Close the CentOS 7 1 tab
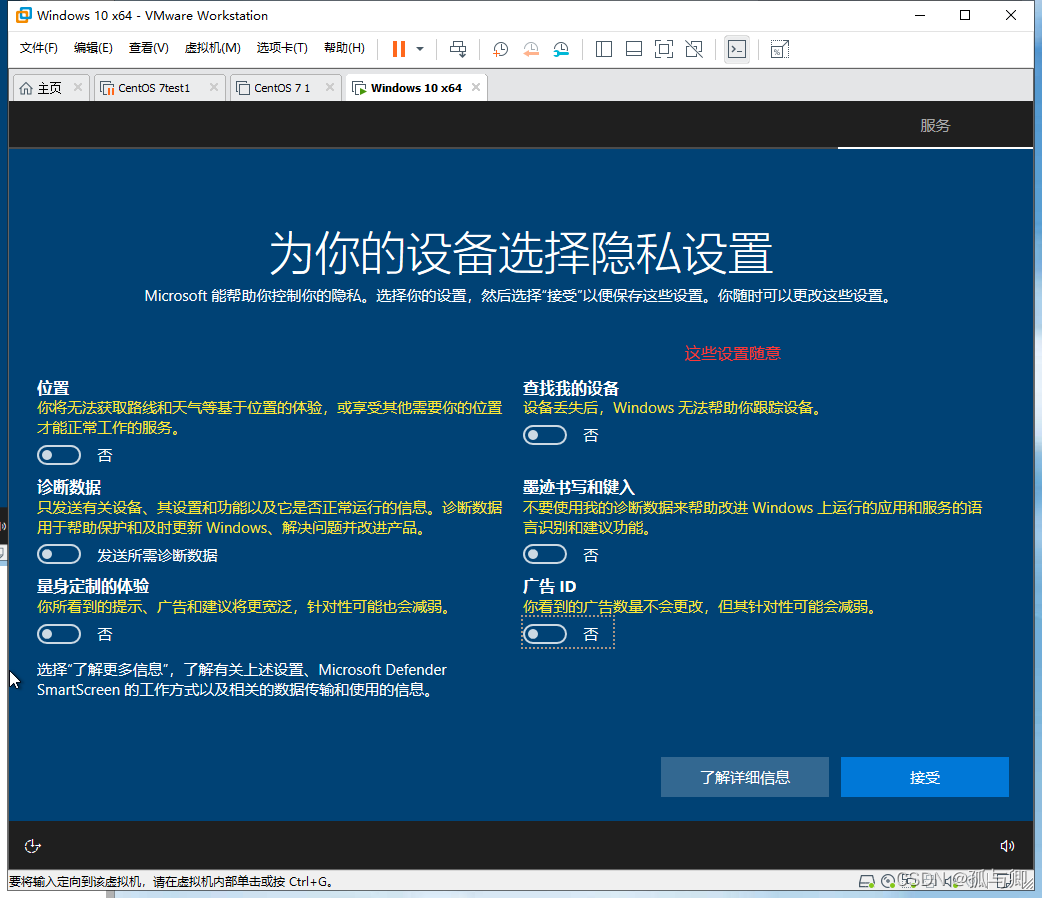This screenshot has width=1042, height=898. click(x=330, y=87)
